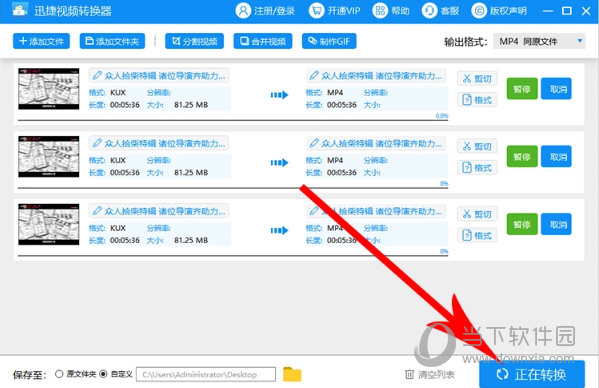The image size is (599, 388).
Task: Click the customer service headset icon
Action: (429, 11)
